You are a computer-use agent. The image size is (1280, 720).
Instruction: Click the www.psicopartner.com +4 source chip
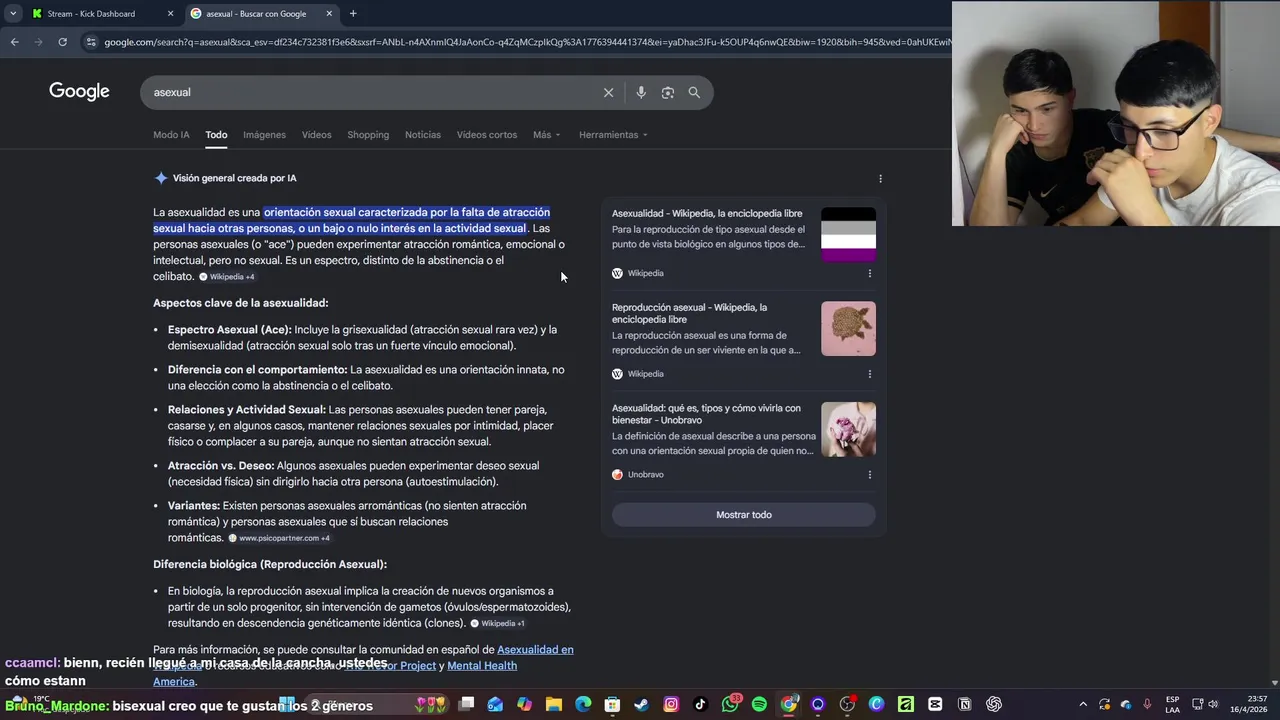pyautogui.click(x=279, y=538)
